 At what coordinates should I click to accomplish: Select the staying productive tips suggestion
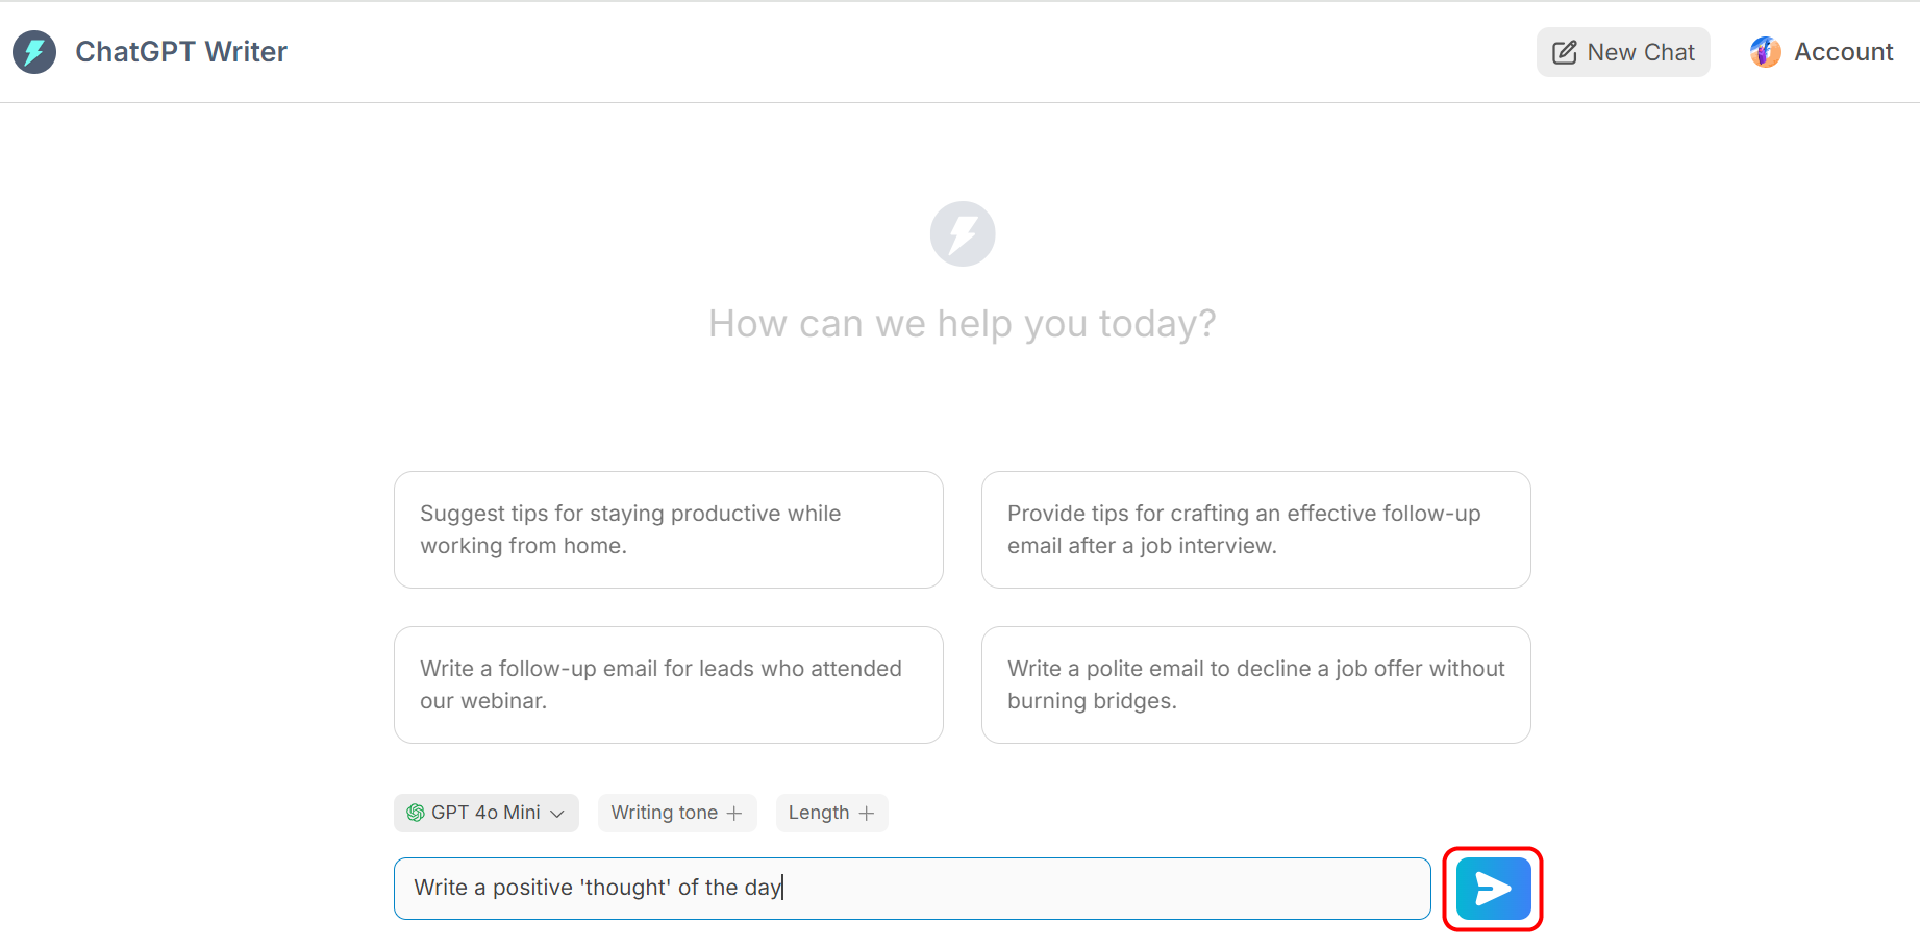(668, 530)
